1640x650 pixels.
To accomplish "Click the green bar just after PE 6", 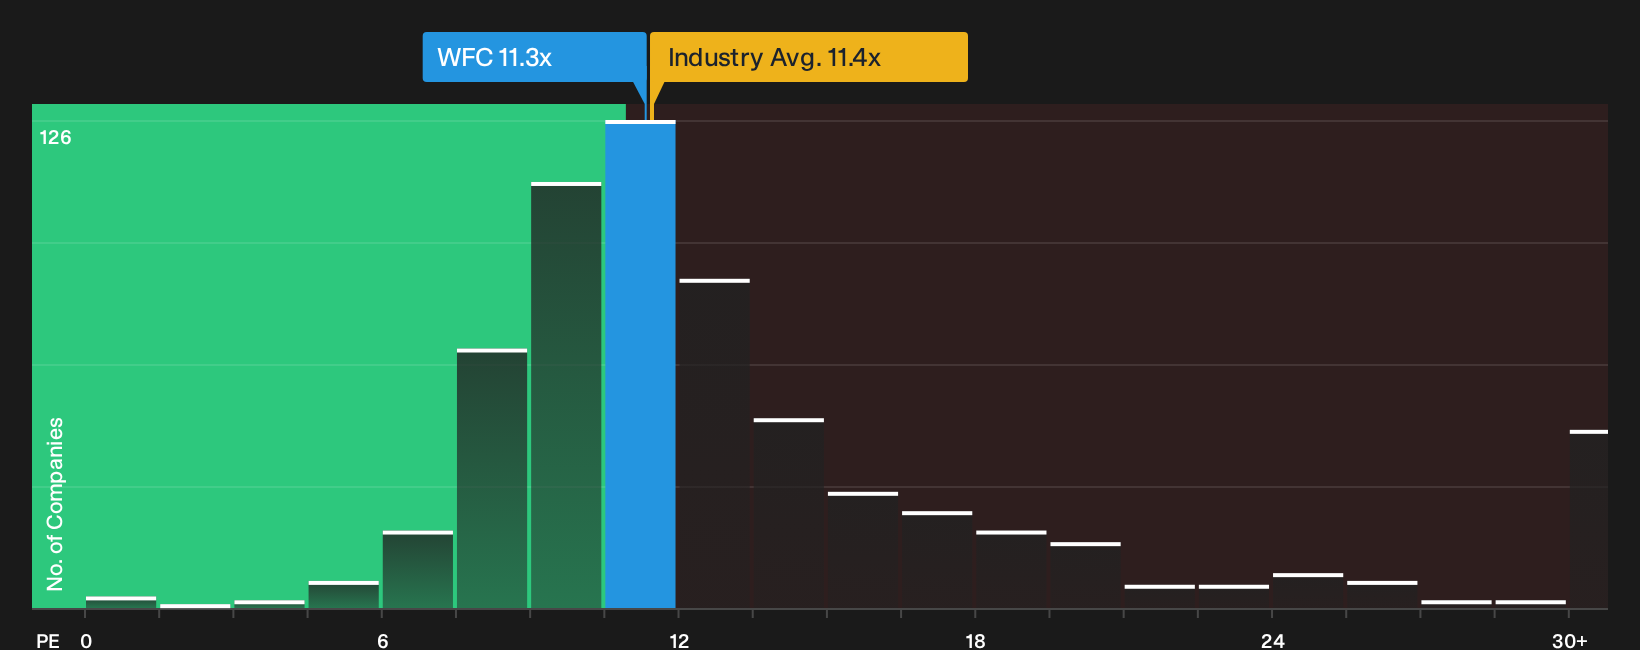I will click(x=418, y=569).
